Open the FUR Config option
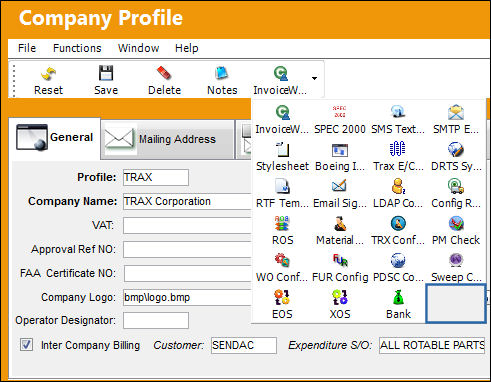The height and width of the screenshot is (382, 491). 340,267
